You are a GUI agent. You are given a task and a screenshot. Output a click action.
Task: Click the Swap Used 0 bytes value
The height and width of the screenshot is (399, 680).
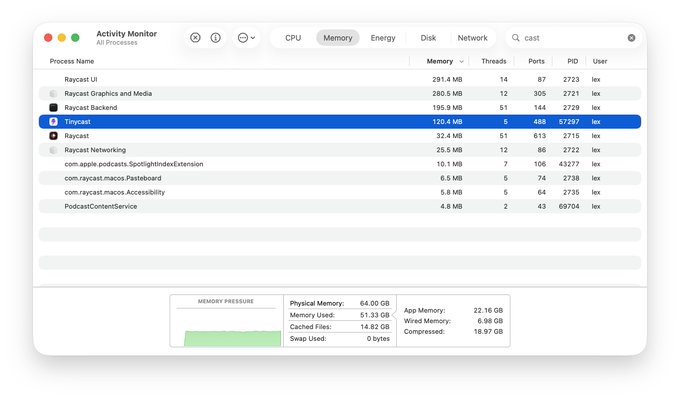tap(378, 338)
